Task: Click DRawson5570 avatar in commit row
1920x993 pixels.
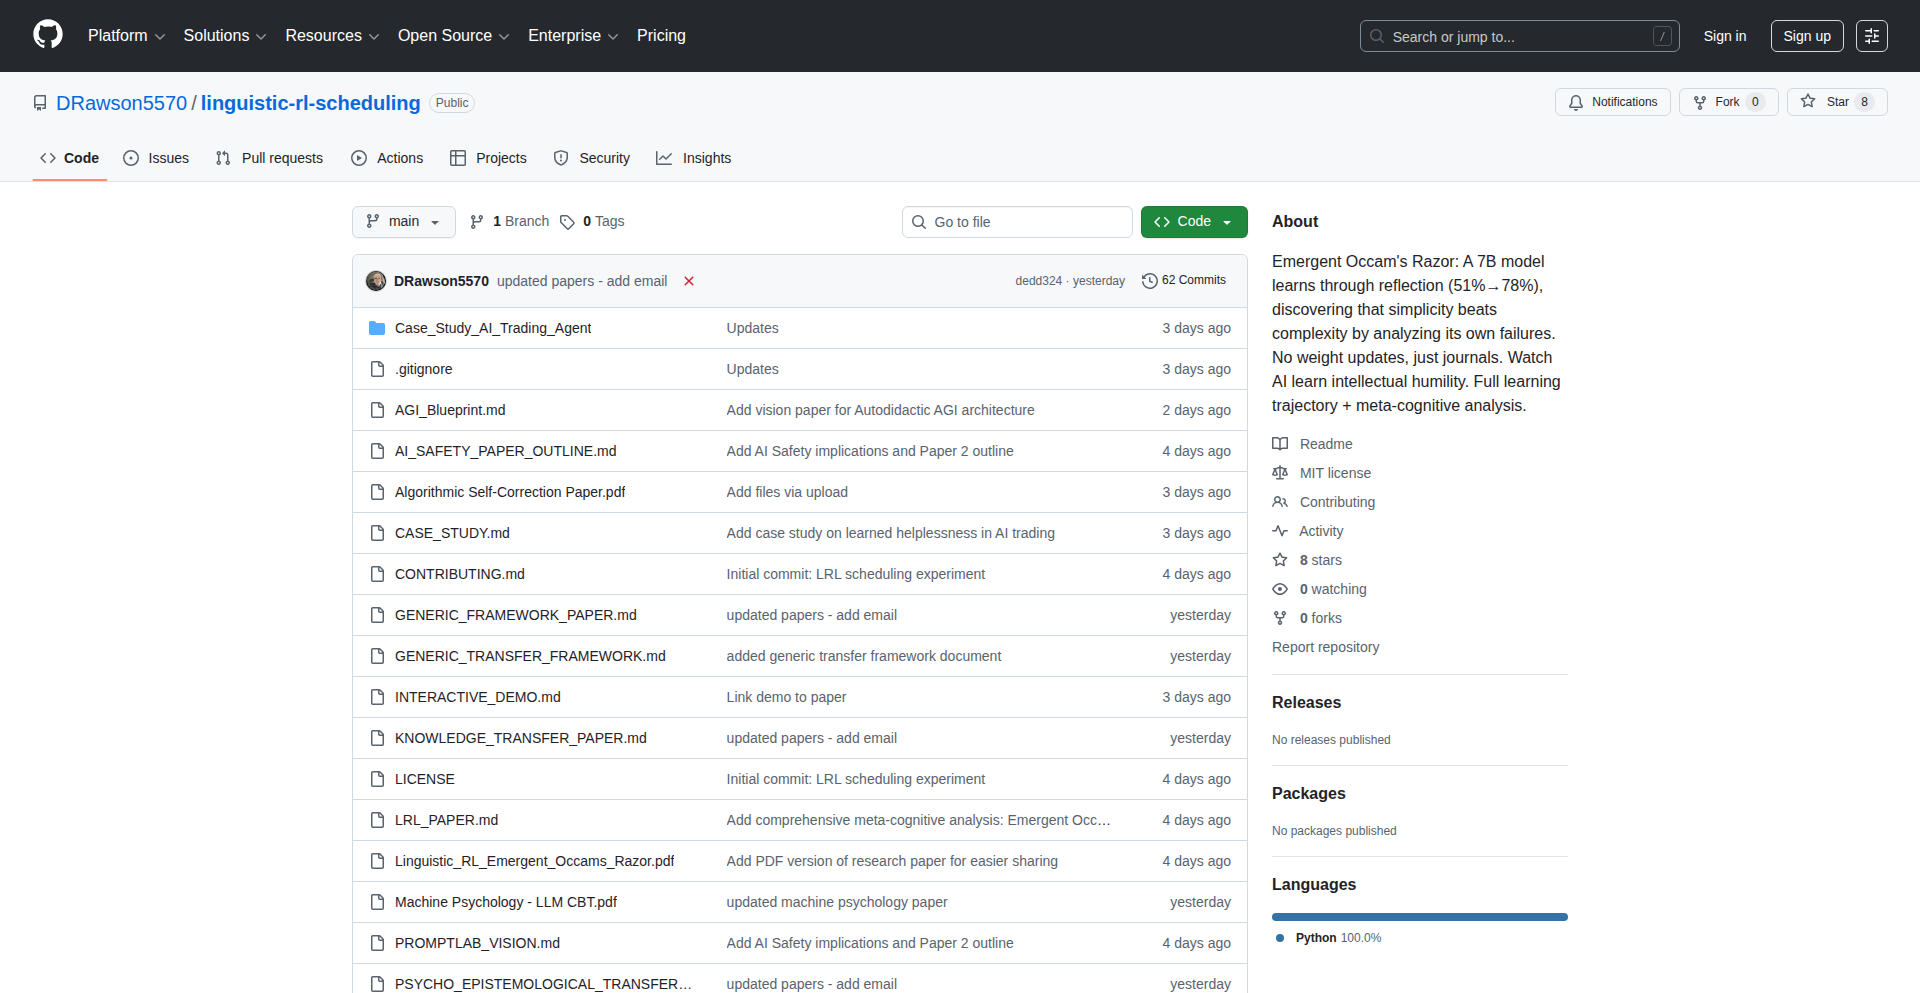Action: click(x=376, y=281)
